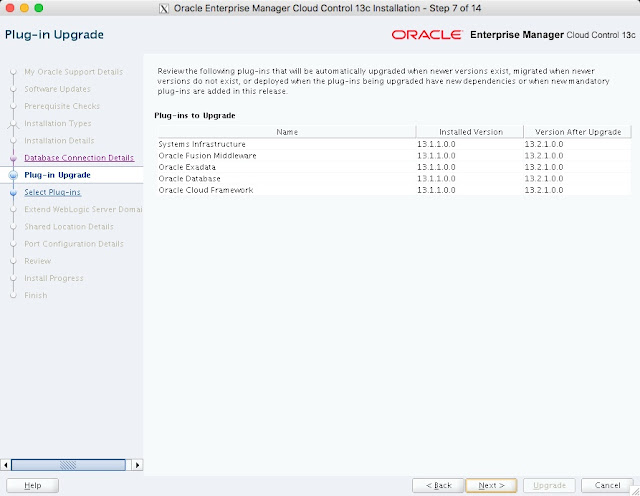
Task: Select the Plug-in Upgrade step
Action: [x=57, y=175]
